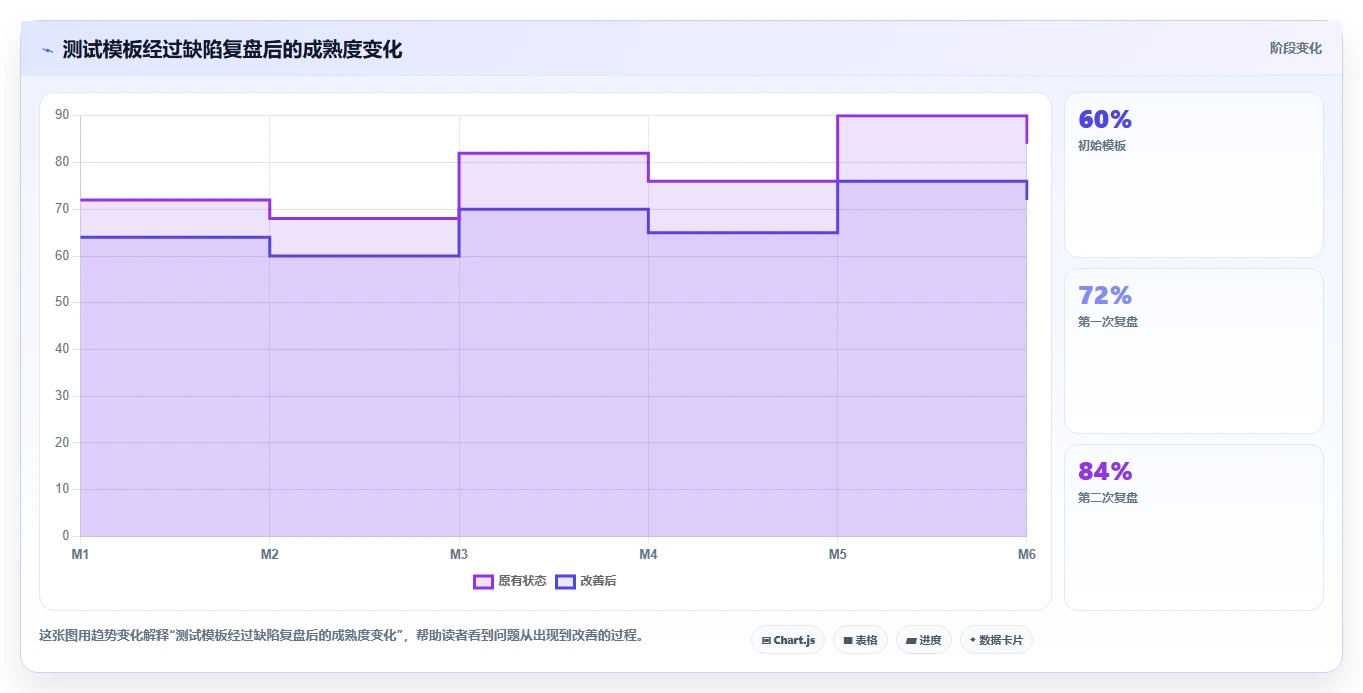The height and width of the screenshot is (693, 1363).
Task: Click the 90 y-axis tick label
Action: pyautogui.click(x=62, y=115)
